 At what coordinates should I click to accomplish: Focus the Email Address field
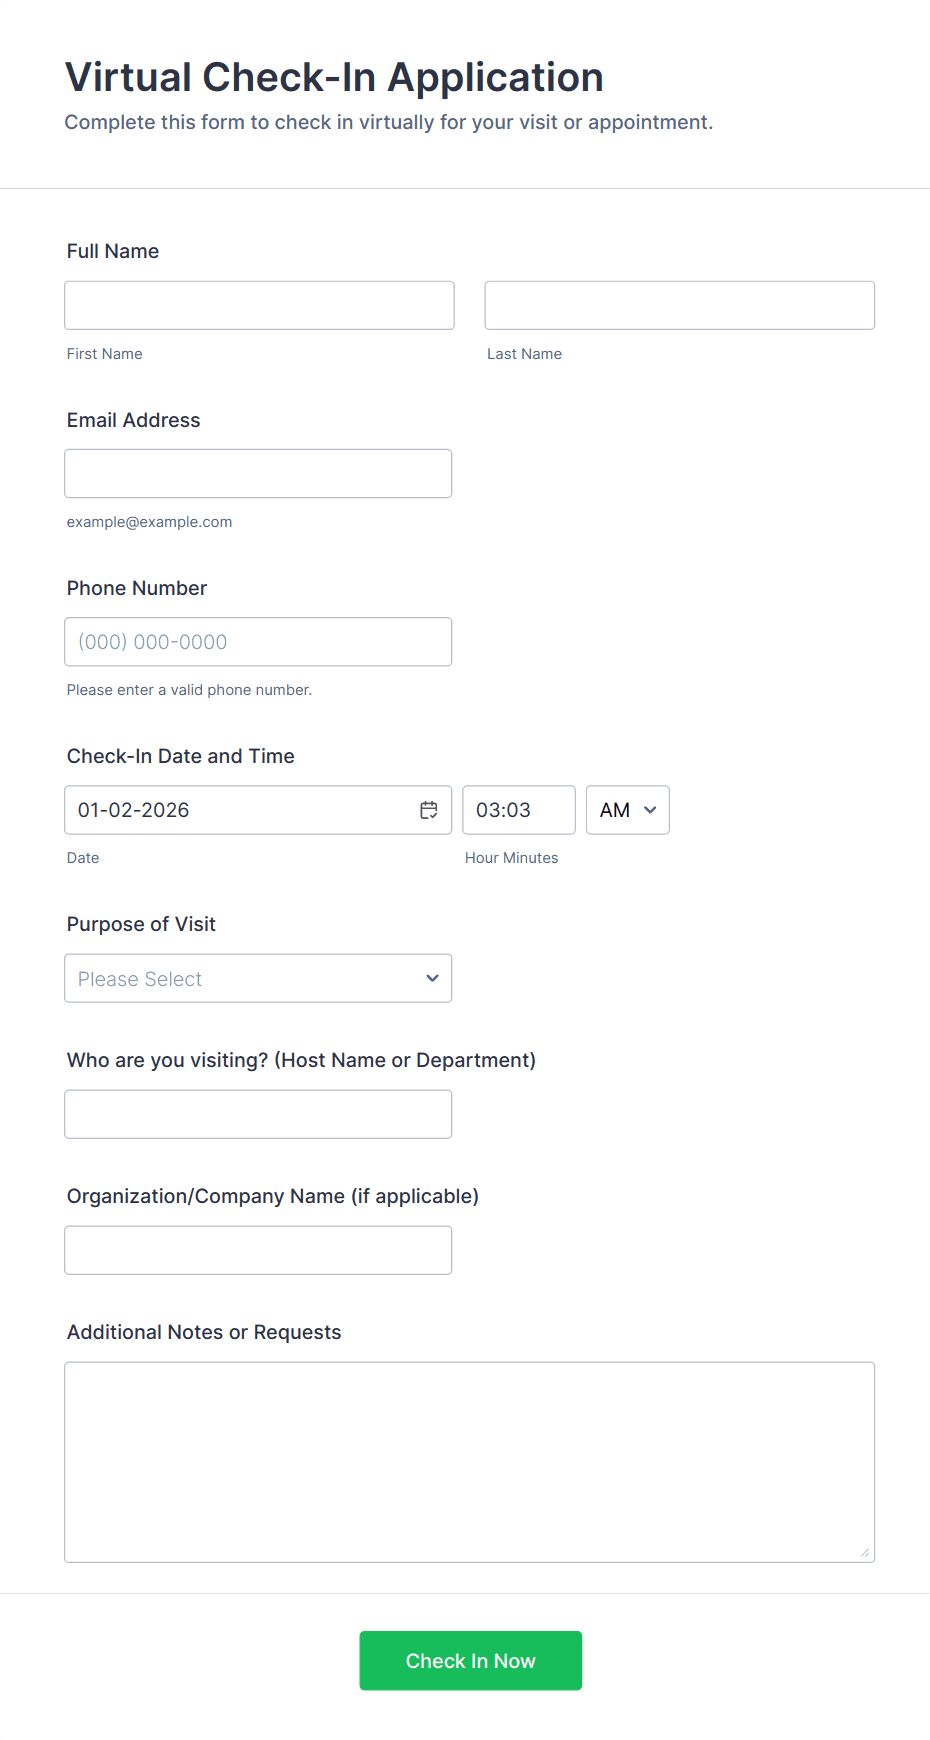tap(258, 473)
